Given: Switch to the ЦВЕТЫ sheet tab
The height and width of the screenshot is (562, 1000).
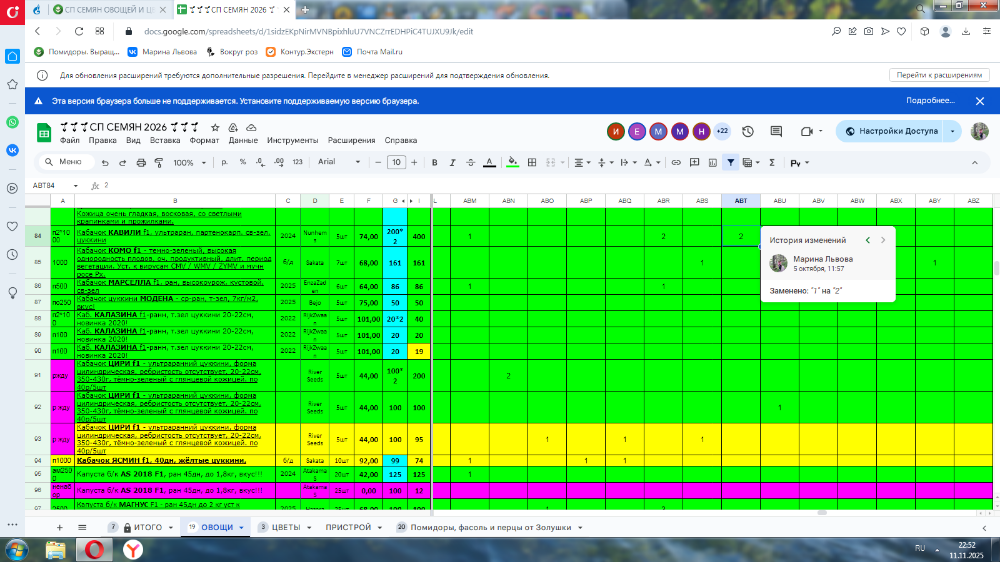Looking at the screenshot, I should (x=286, y=527).
